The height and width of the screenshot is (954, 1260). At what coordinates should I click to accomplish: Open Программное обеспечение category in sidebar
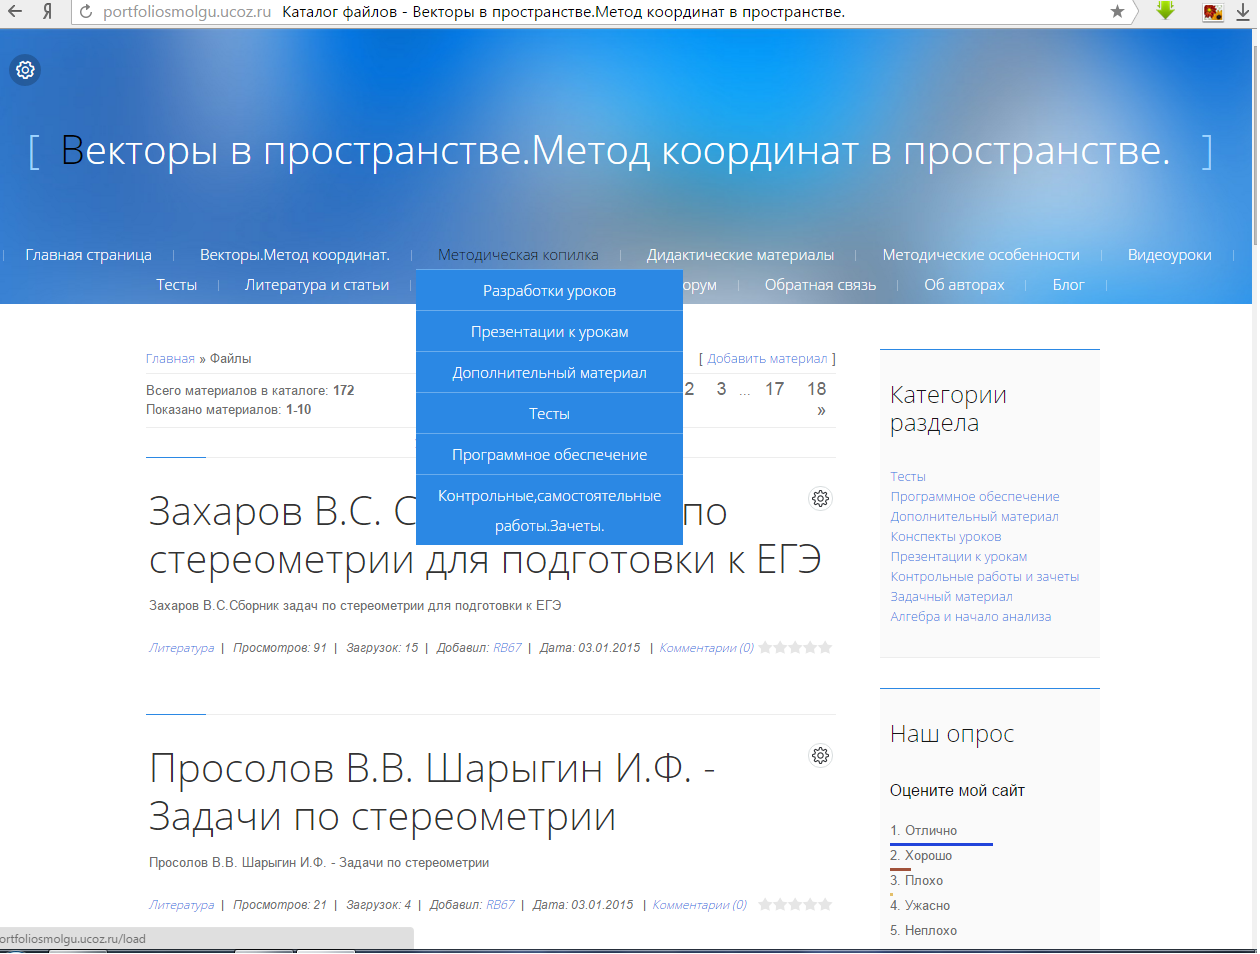(975, 497)
